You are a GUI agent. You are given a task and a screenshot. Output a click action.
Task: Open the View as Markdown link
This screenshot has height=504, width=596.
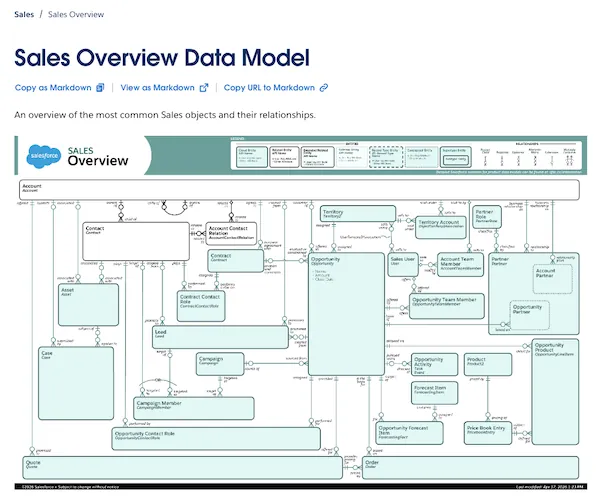[157, 87]
